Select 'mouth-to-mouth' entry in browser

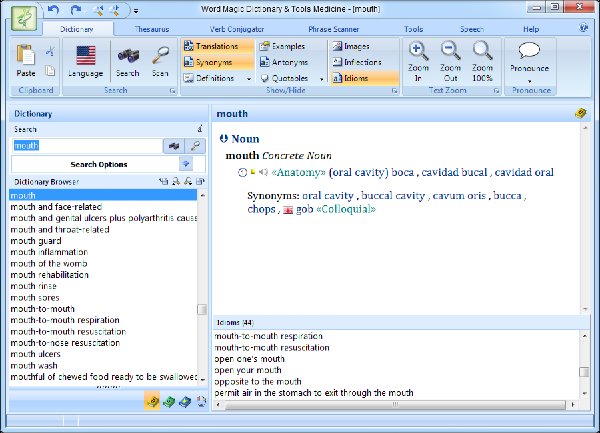42,309
